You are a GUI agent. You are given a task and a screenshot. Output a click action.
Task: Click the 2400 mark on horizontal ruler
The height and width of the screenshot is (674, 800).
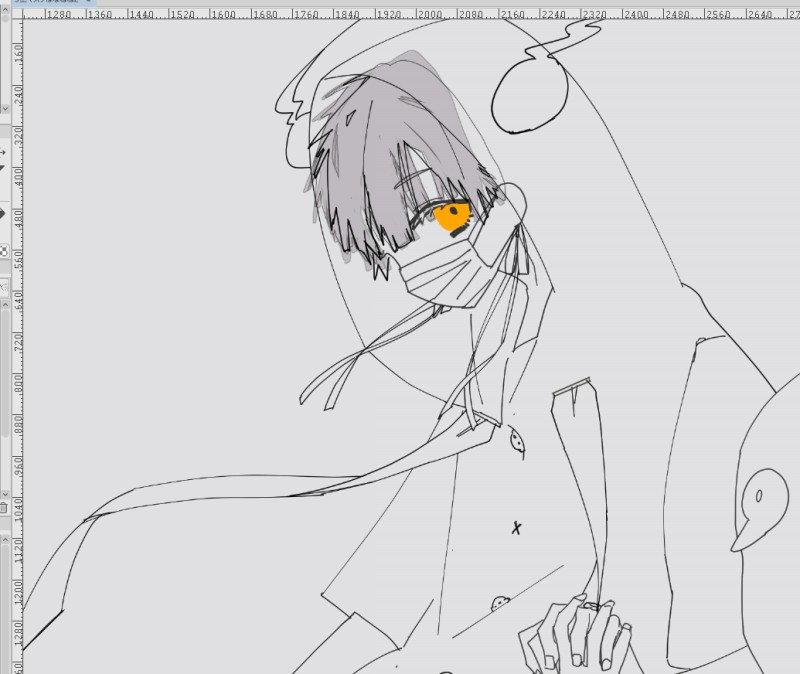(x=636, y=15)
